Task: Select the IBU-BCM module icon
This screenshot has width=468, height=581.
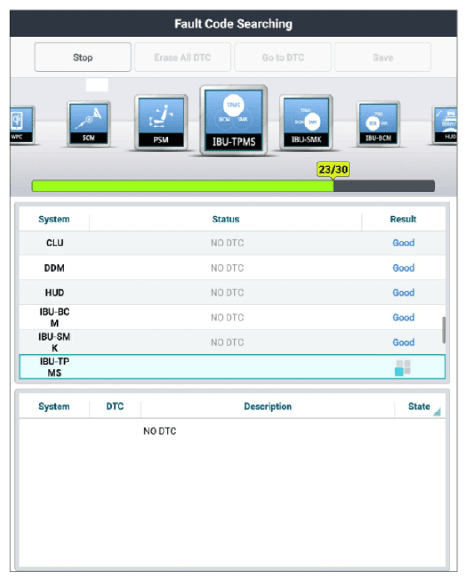Action: pyautogui.click(x=378, y=124)
